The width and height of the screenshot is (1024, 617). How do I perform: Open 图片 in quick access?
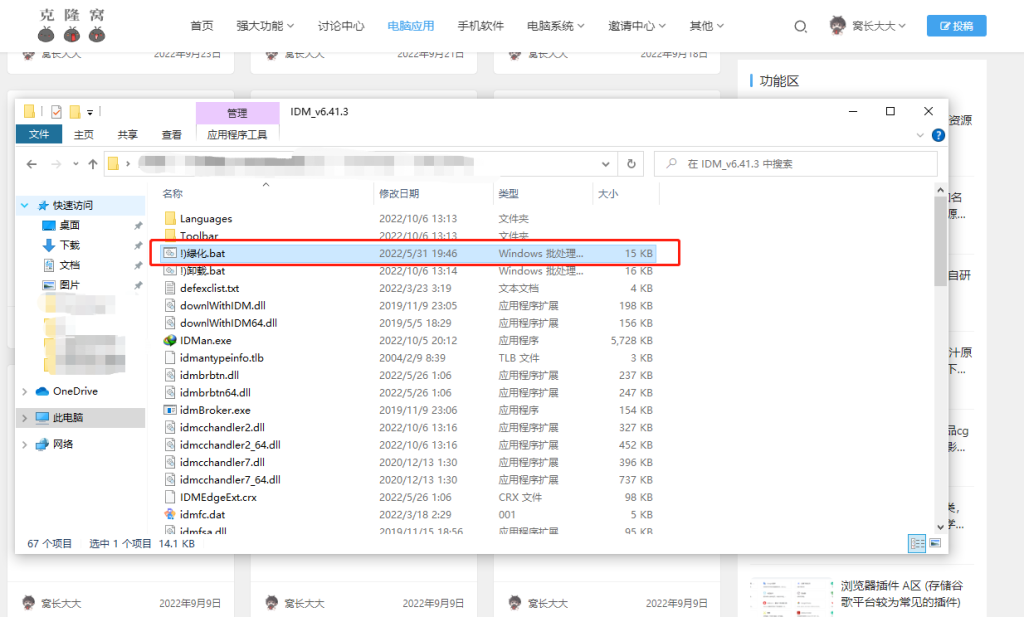pyautogui.click(x=70, y=285)
